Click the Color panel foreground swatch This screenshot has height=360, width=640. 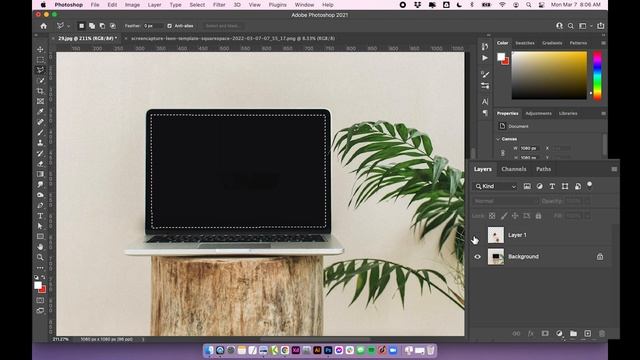pyautogui.click(x=501, y=57)
